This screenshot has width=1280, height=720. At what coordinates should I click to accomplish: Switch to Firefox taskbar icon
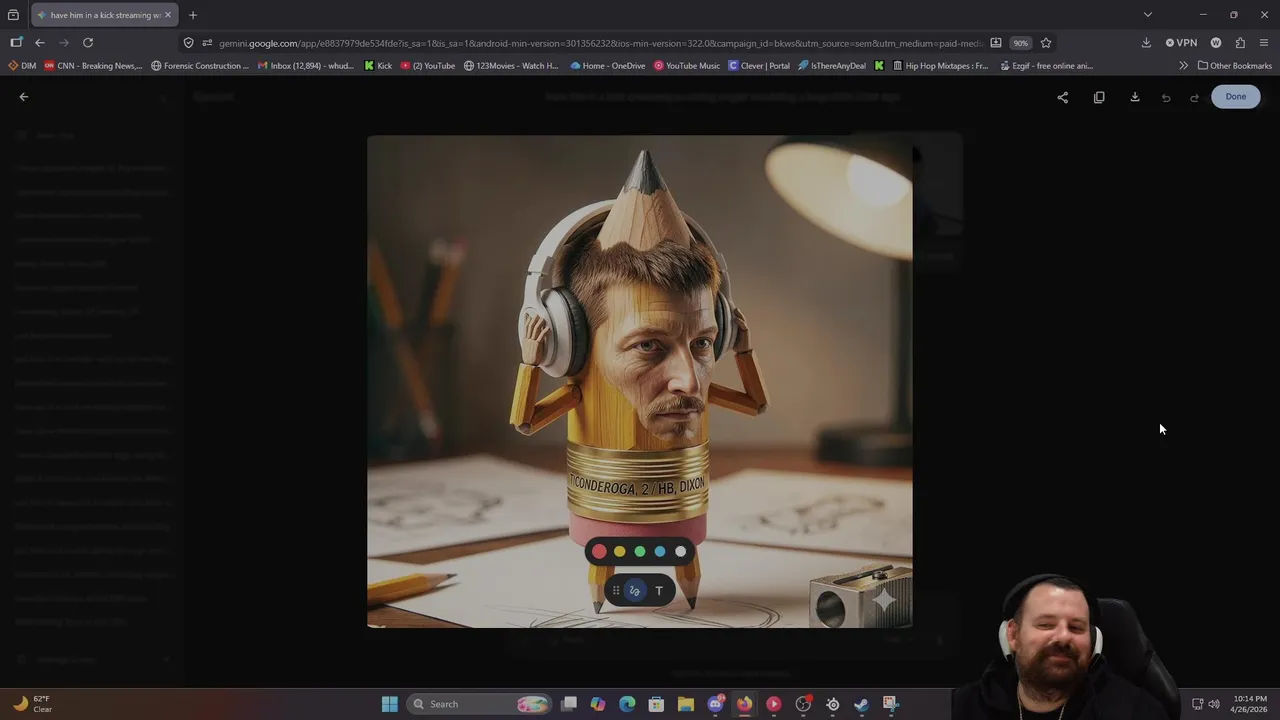(744, 704)
